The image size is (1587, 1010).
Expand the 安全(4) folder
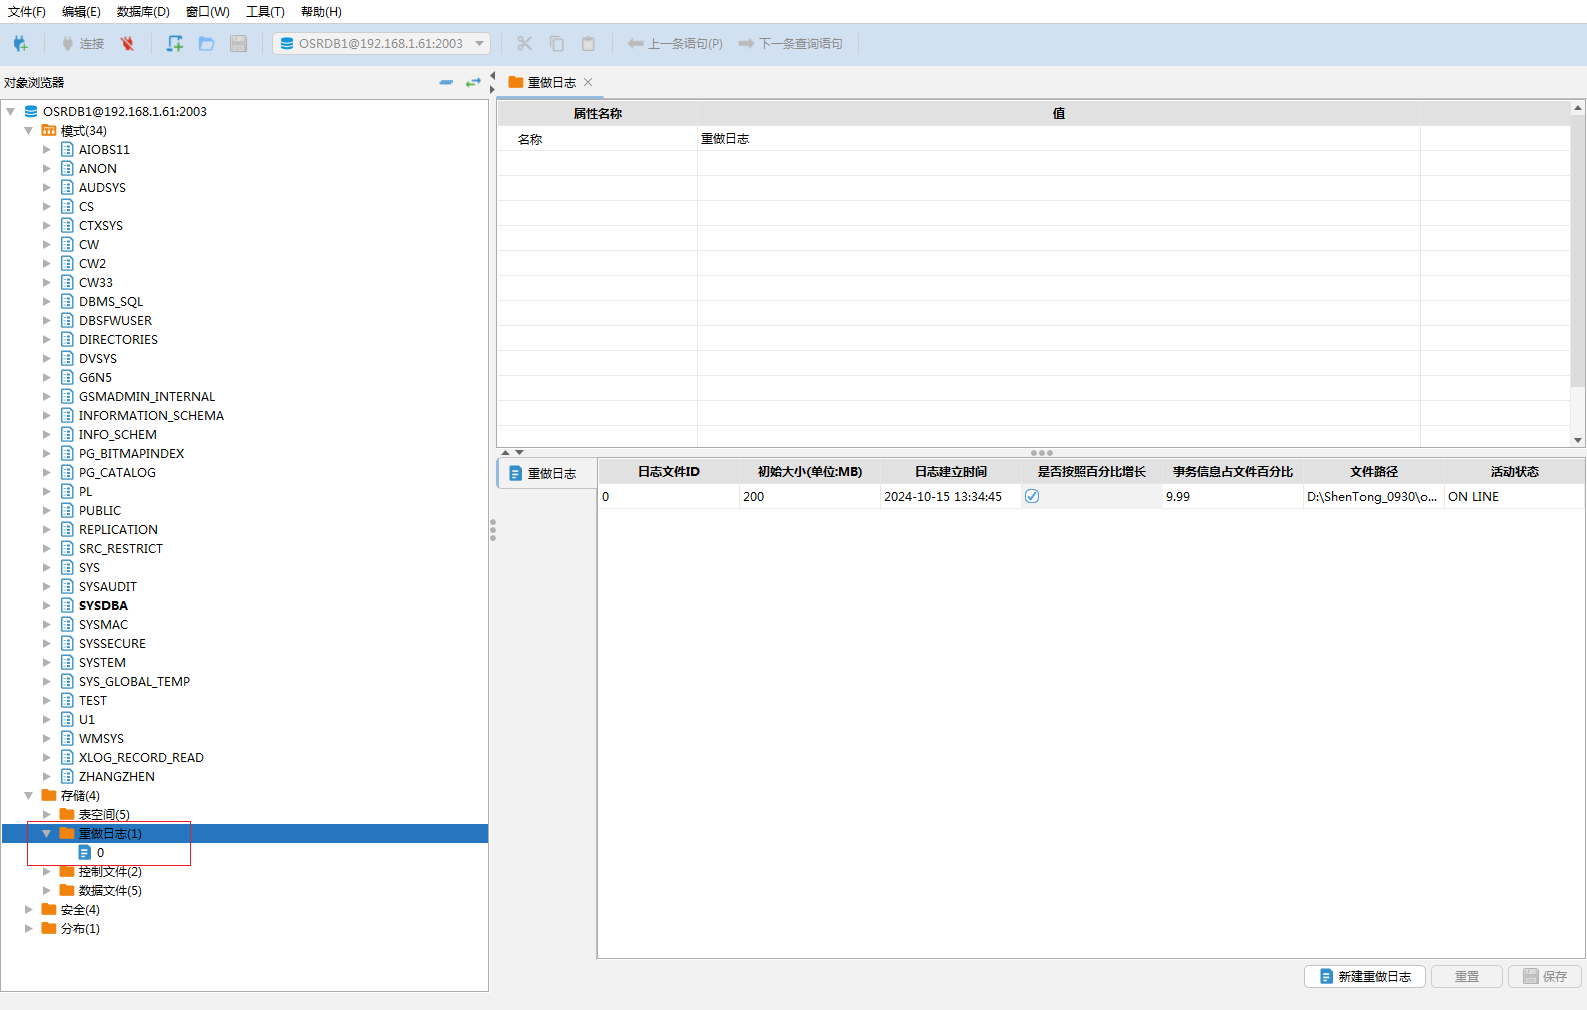pyautogui.click(x=29, y=910)
